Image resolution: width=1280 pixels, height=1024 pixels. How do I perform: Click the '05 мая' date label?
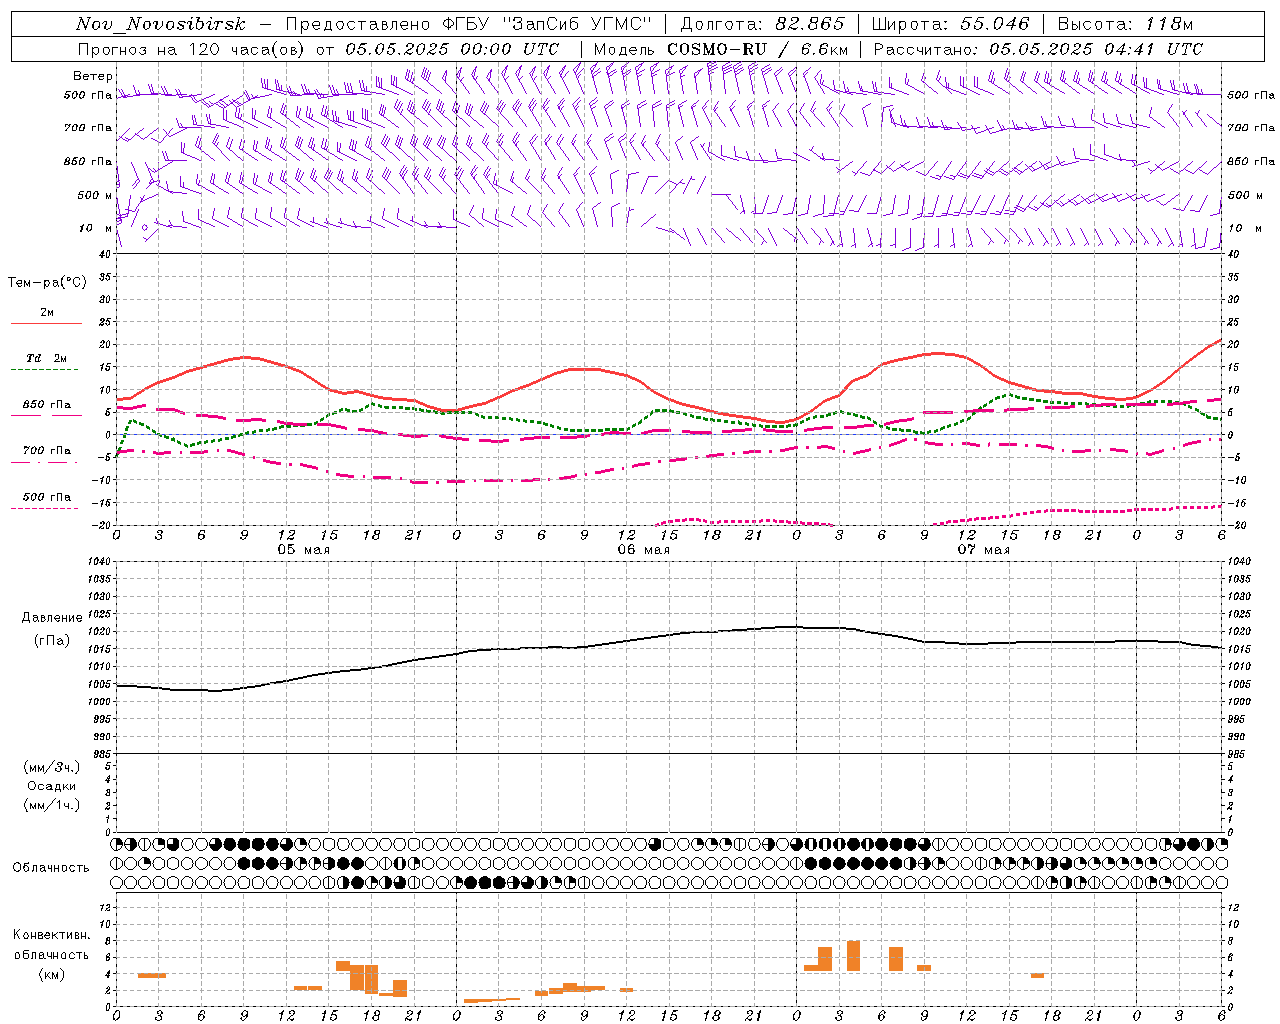[x=303, y=550]
